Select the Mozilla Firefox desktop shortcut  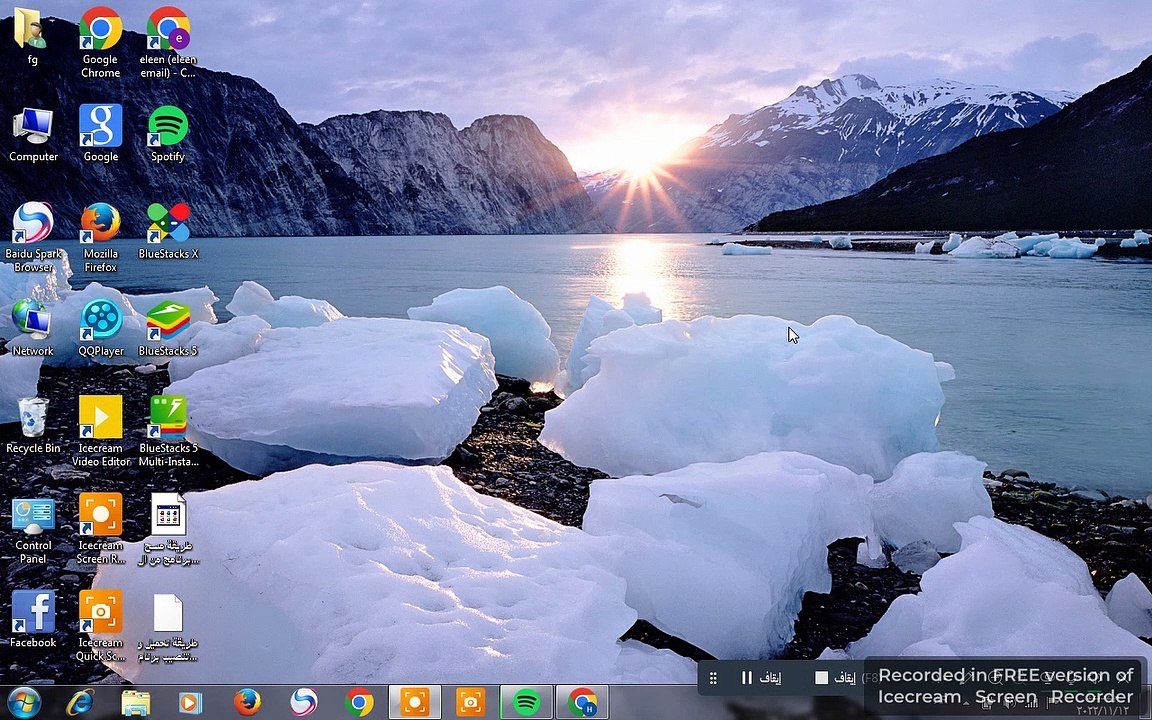pos(101,237)
